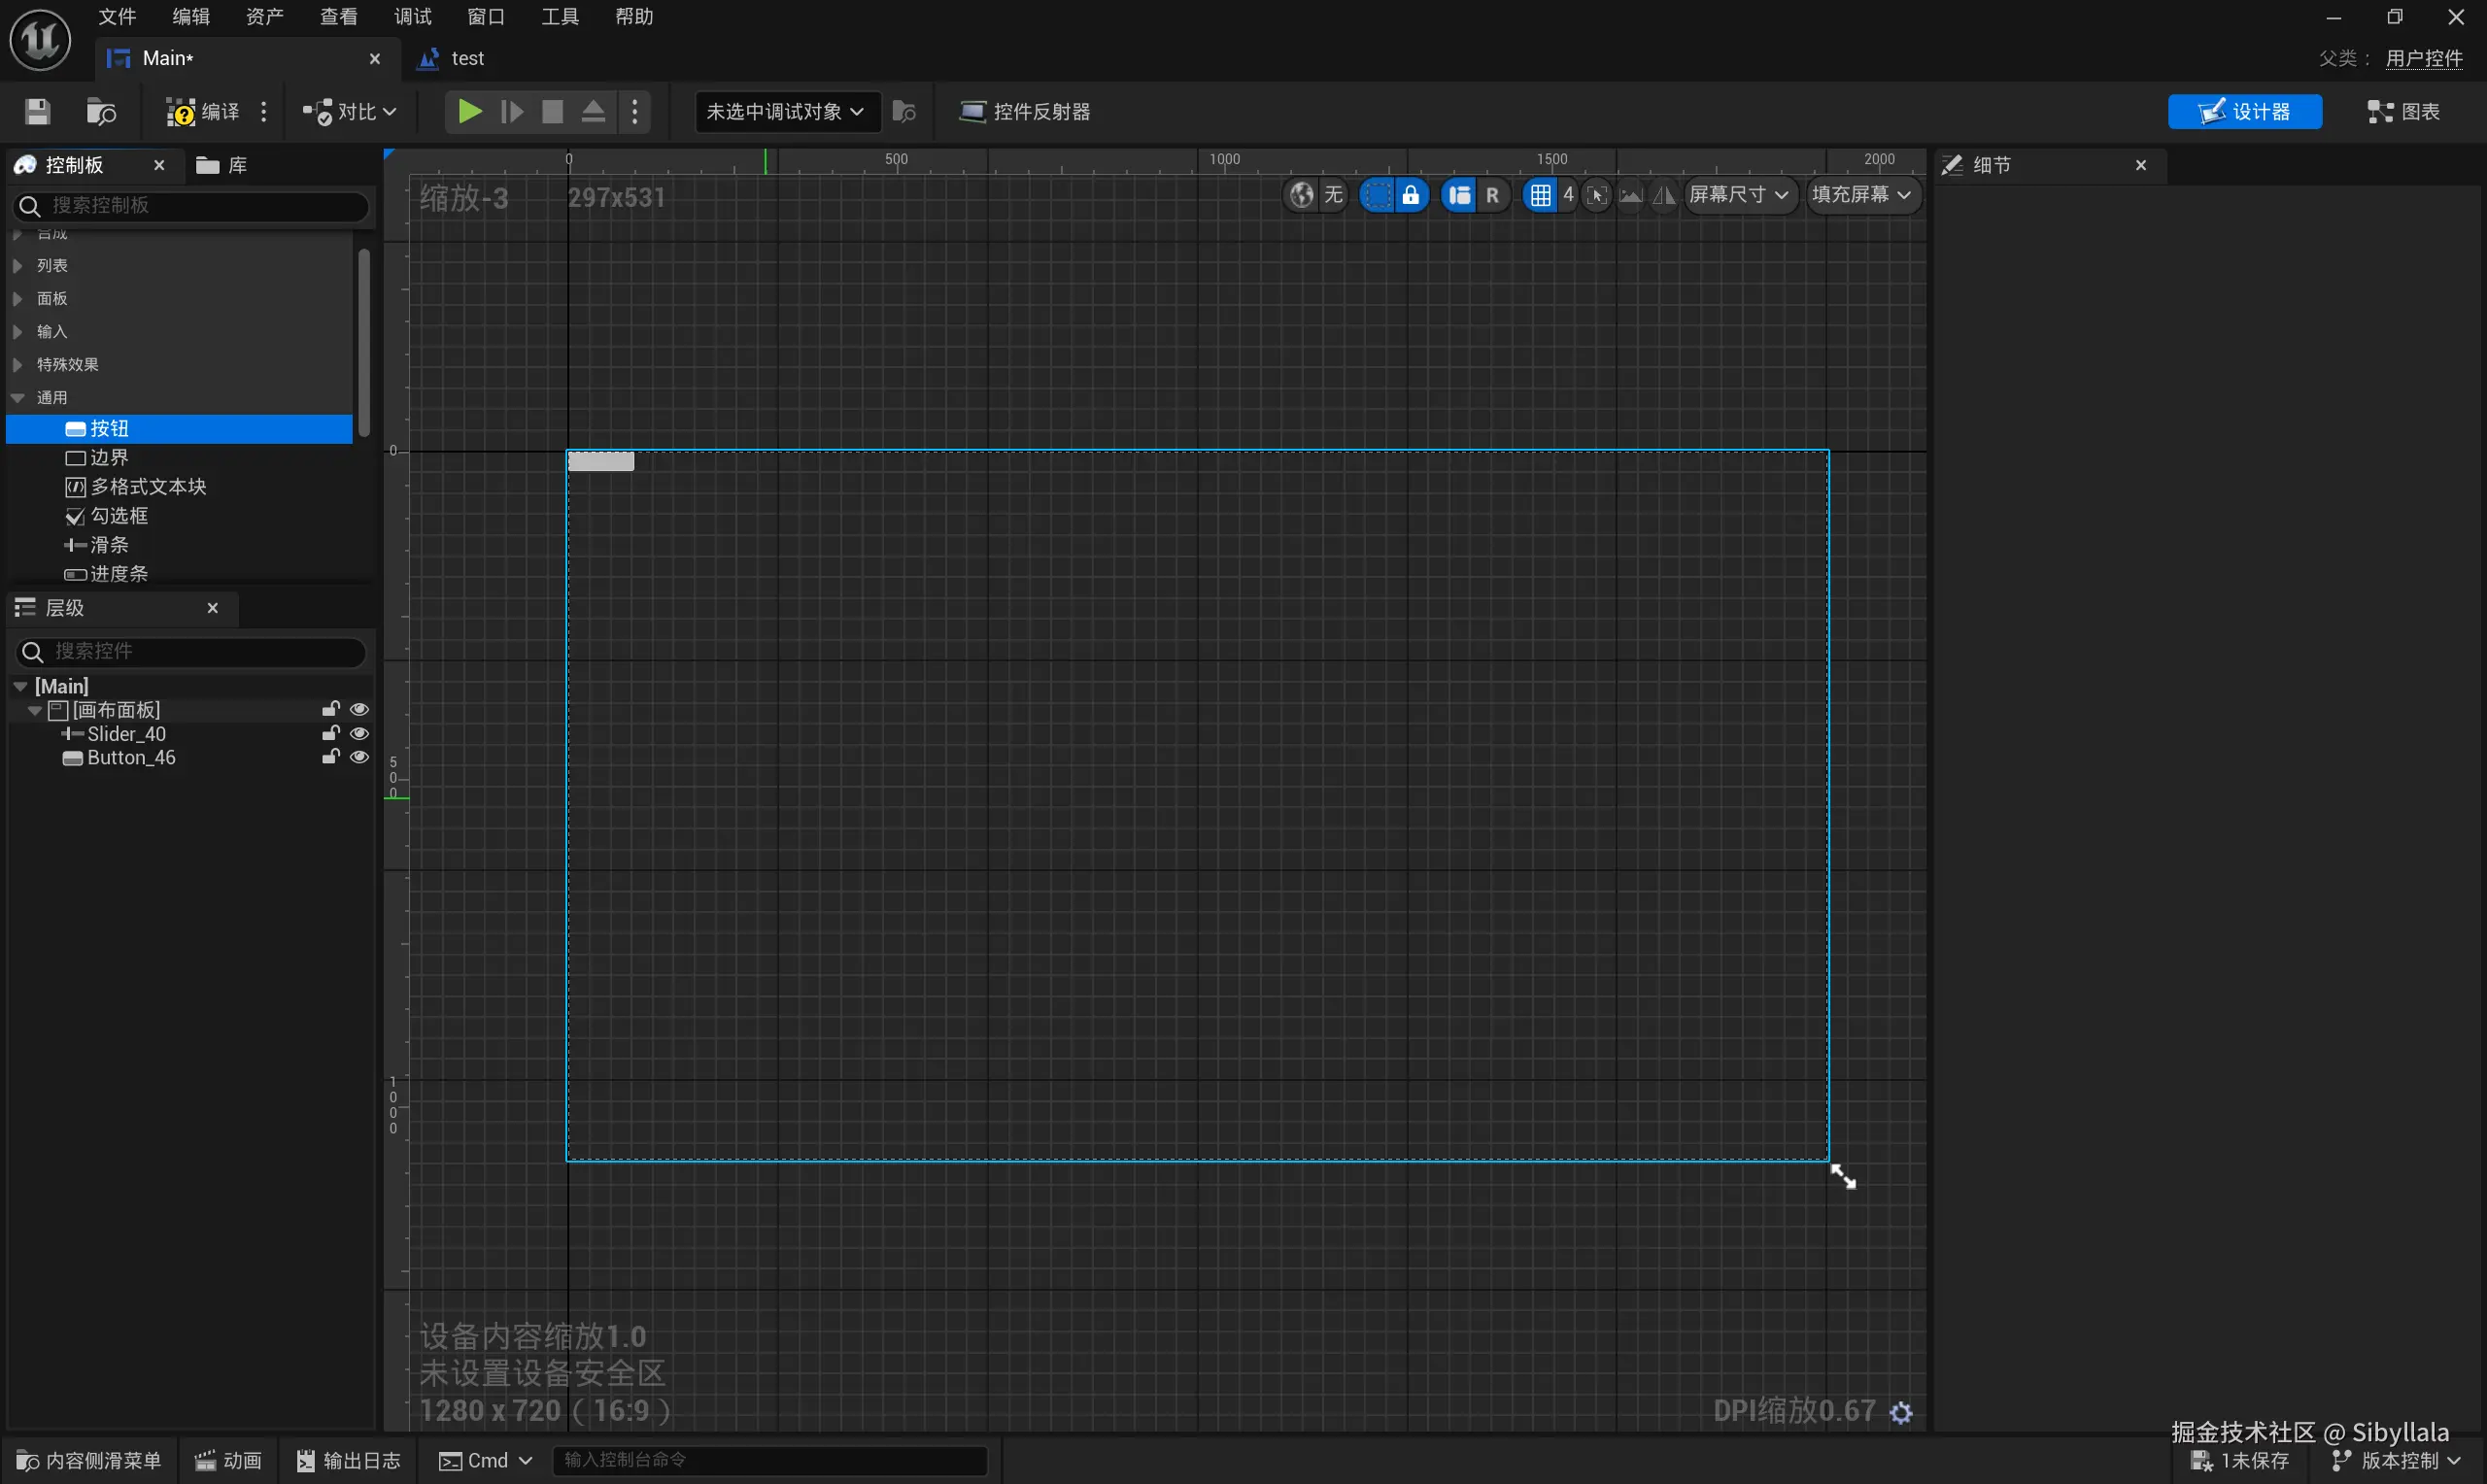Viewport: 2487px width, 1484px height.
Task: Click DPI scale settings gear icon
Action: point(1901,1411)
